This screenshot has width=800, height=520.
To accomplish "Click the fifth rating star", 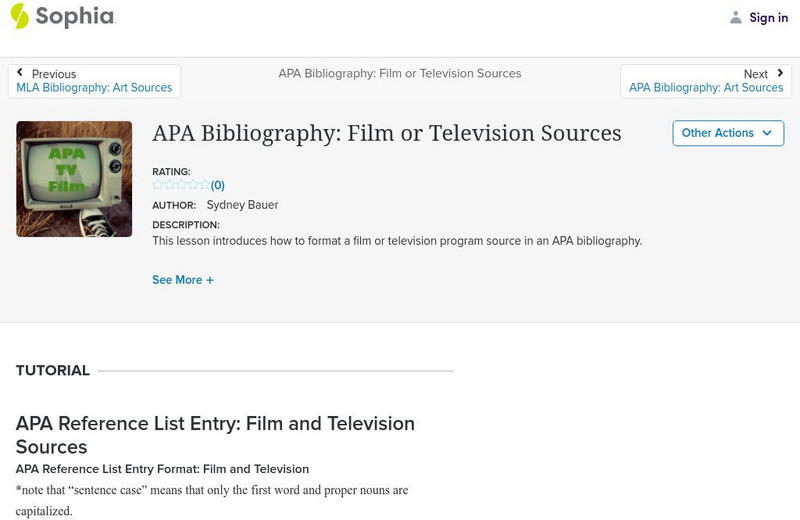I will coord(205,185).
